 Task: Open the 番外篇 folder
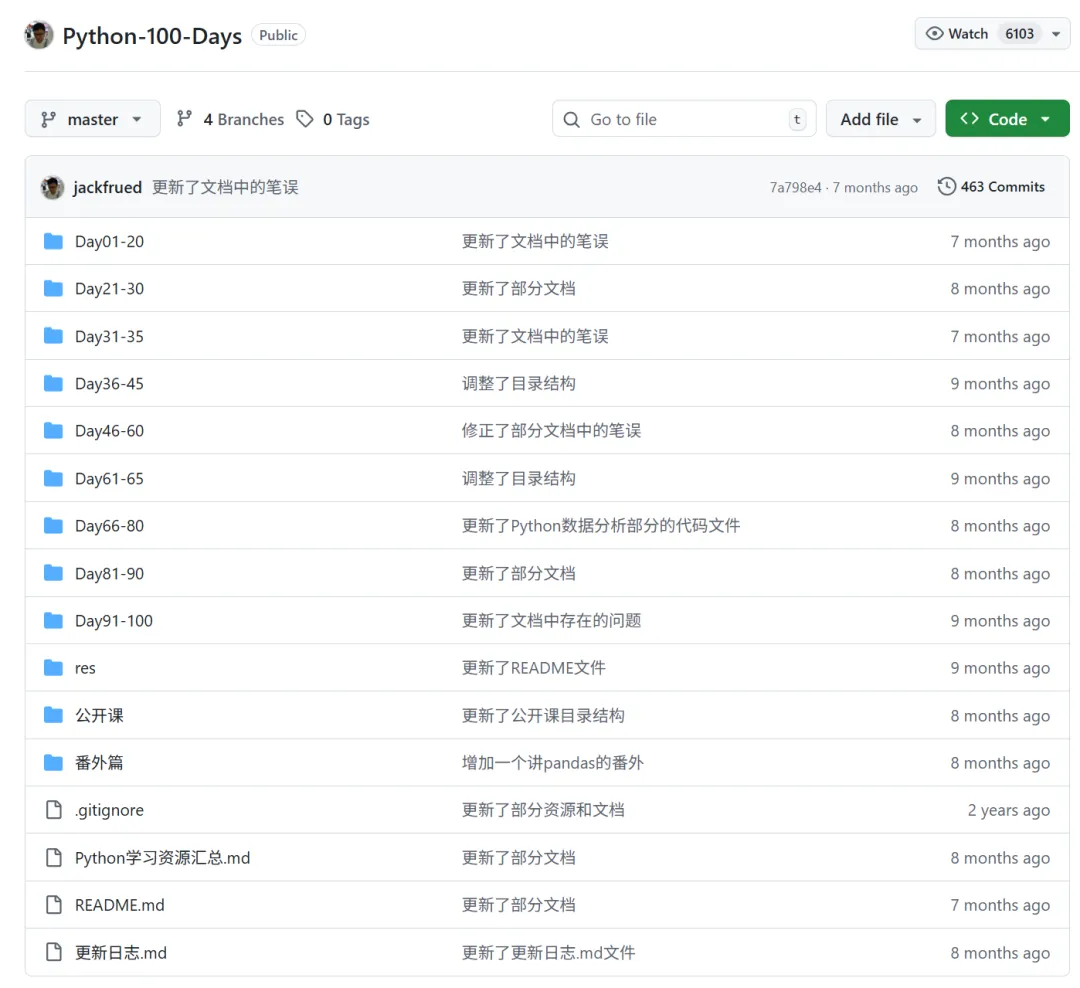point(99,763)
